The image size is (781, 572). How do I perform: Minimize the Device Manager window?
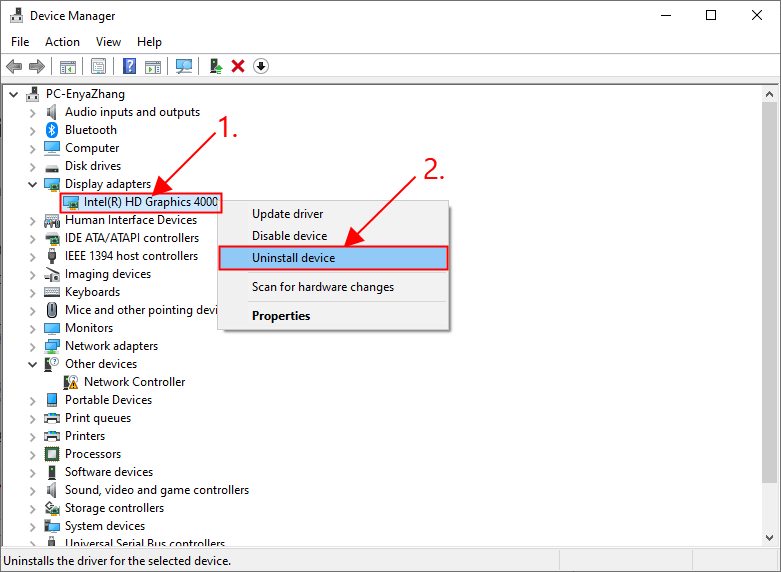pyautogui.click(x=666, y=15)
